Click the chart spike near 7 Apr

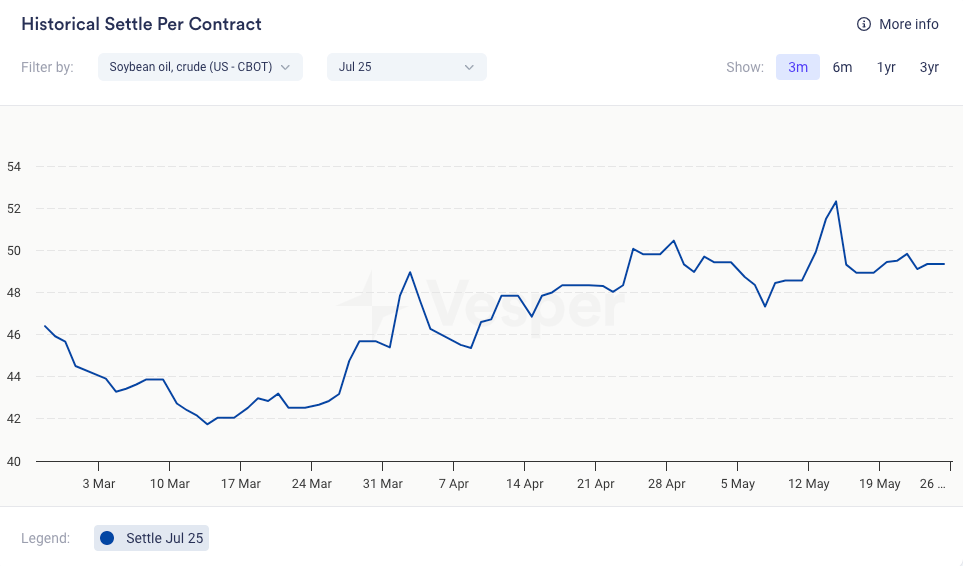(410, 272)
